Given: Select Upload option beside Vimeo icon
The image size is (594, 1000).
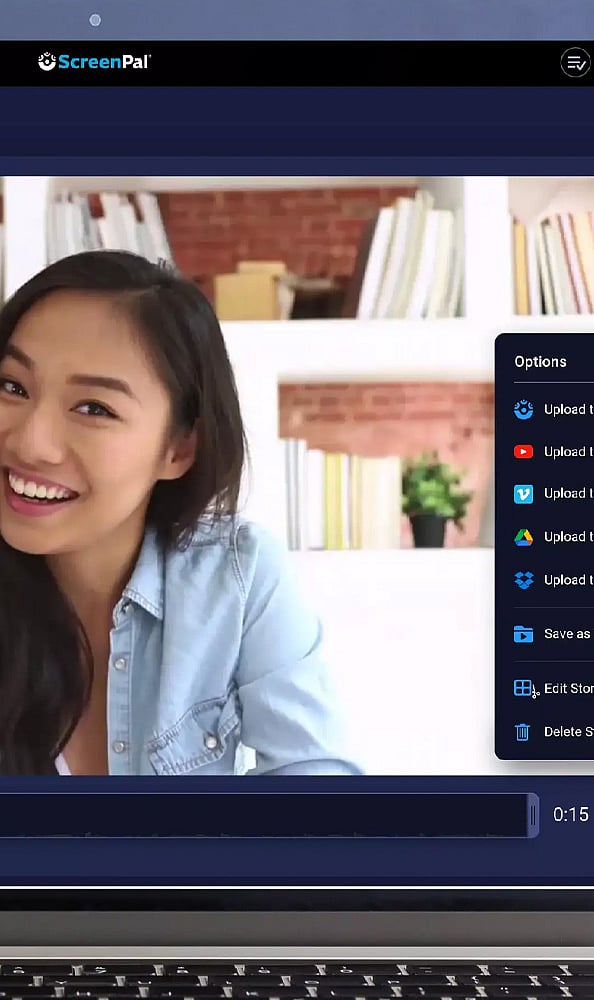Looking at the screenshot, I should click(x=568, y=494).
